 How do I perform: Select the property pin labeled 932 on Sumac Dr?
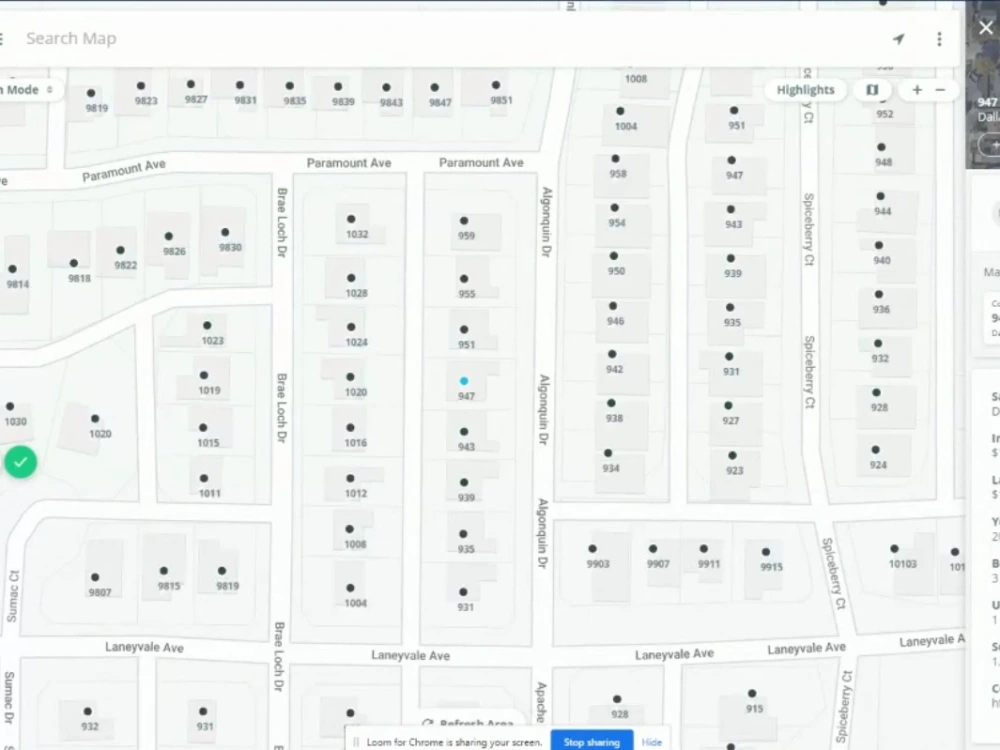(87, 711)
